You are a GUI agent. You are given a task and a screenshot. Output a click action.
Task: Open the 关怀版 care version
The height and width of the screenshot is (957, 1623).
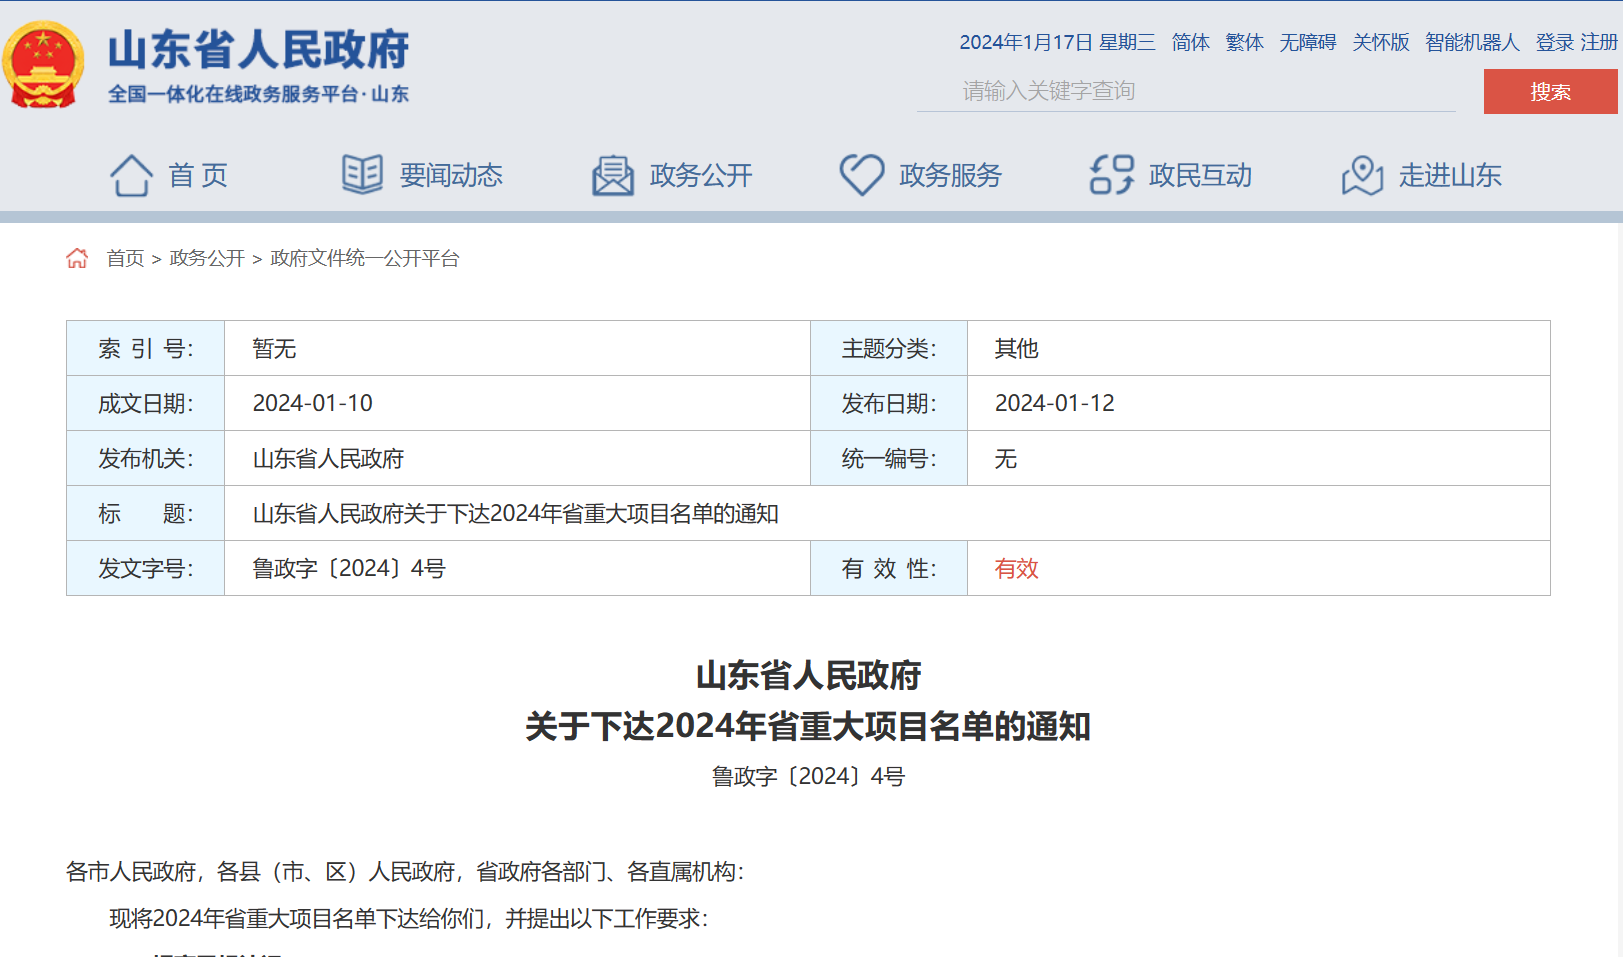click(x=1380, y=43)
